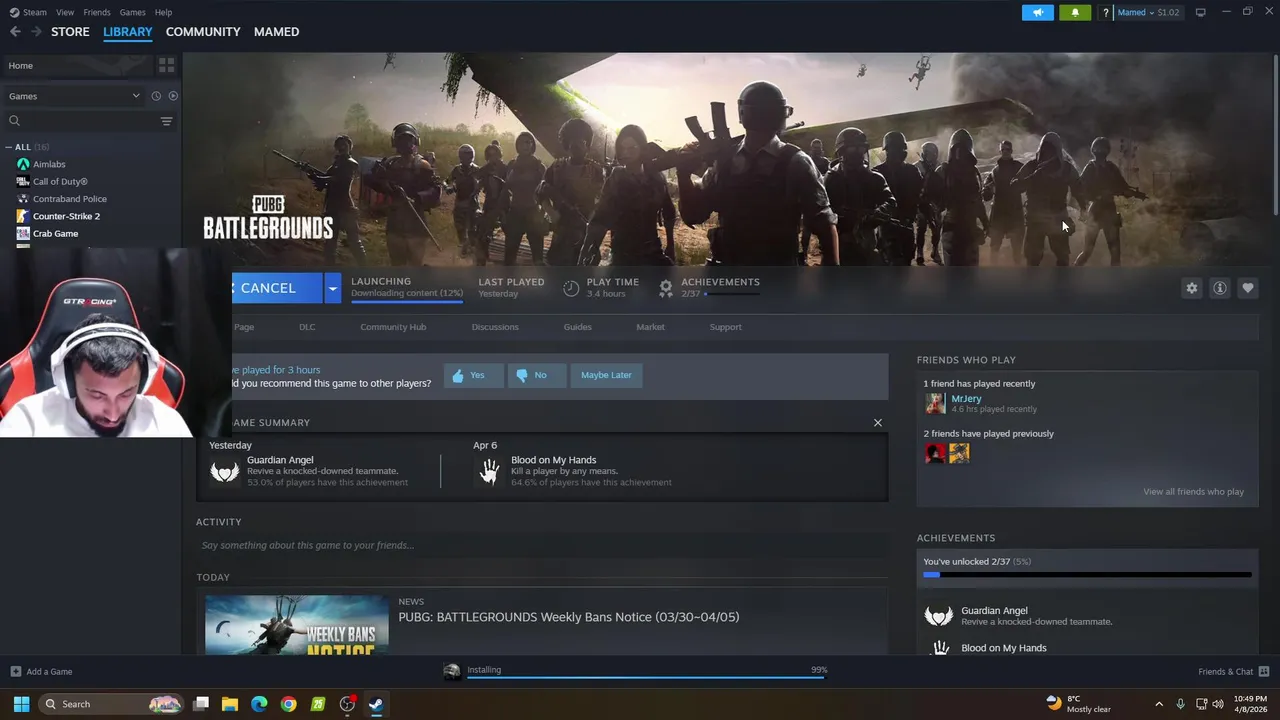1280x720 pixels.
Task: Click the Crab Game game icon
Action: coord(23,233)
